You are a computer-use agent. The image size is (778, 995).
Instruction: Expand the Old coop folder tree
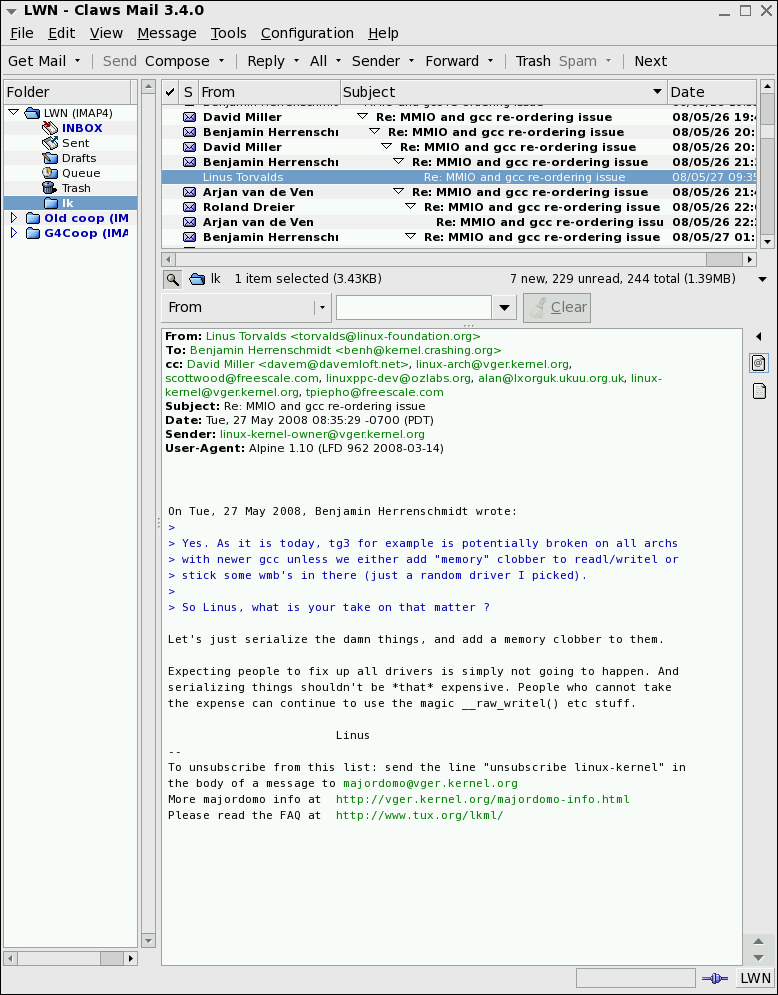[x=14, y=218]
